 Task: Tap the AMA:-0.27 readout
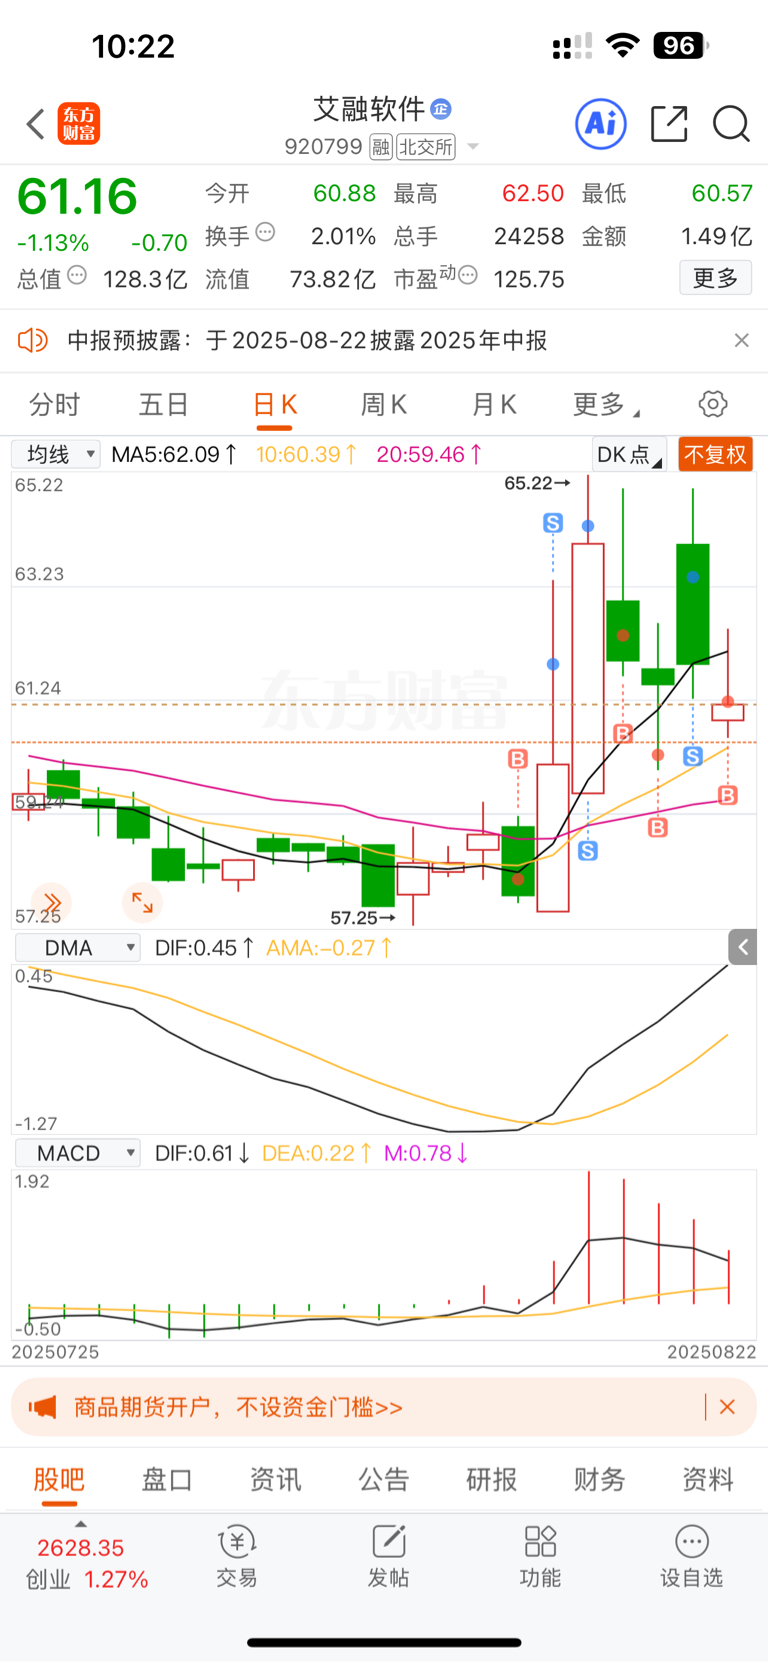coord(329,947)
